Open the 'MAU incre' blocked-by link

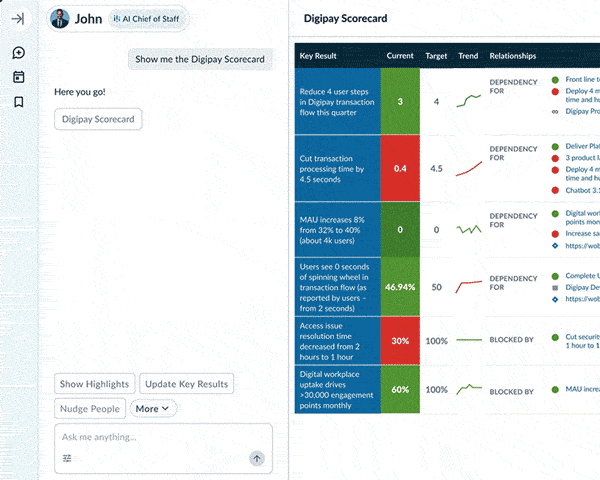582,389
